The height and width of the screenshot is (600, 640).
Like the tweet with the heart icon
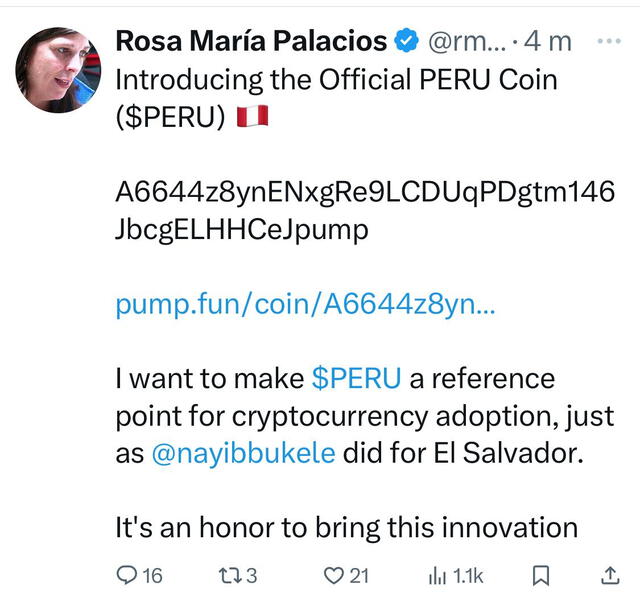click(334, 575)
